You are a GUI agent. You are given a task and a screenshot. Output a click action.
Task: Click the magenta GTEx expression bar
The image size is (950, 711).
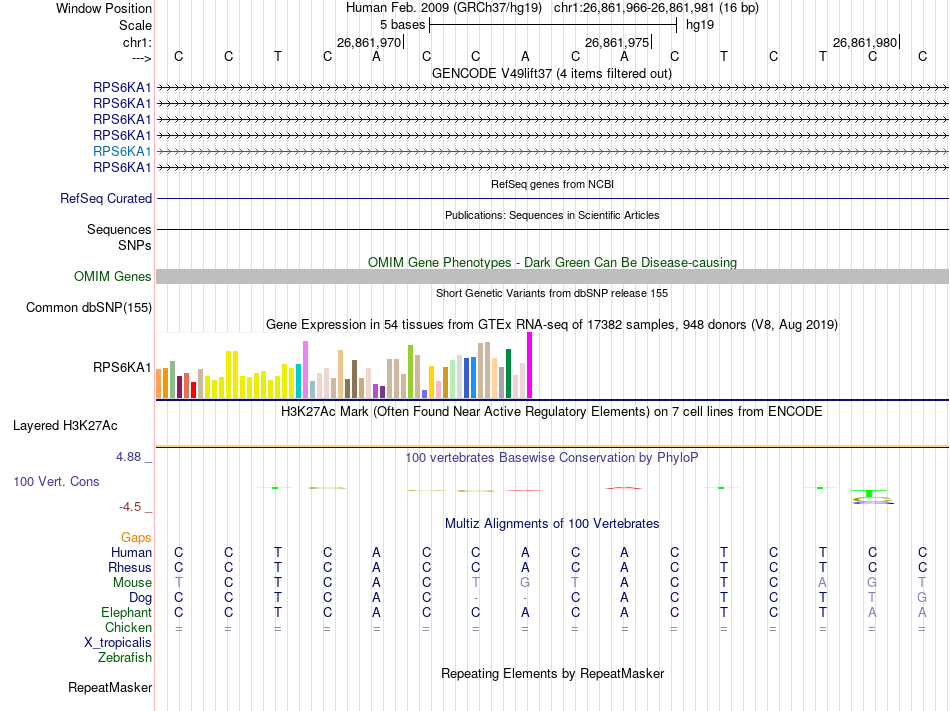pyautogui.click(x=530, y=365)
